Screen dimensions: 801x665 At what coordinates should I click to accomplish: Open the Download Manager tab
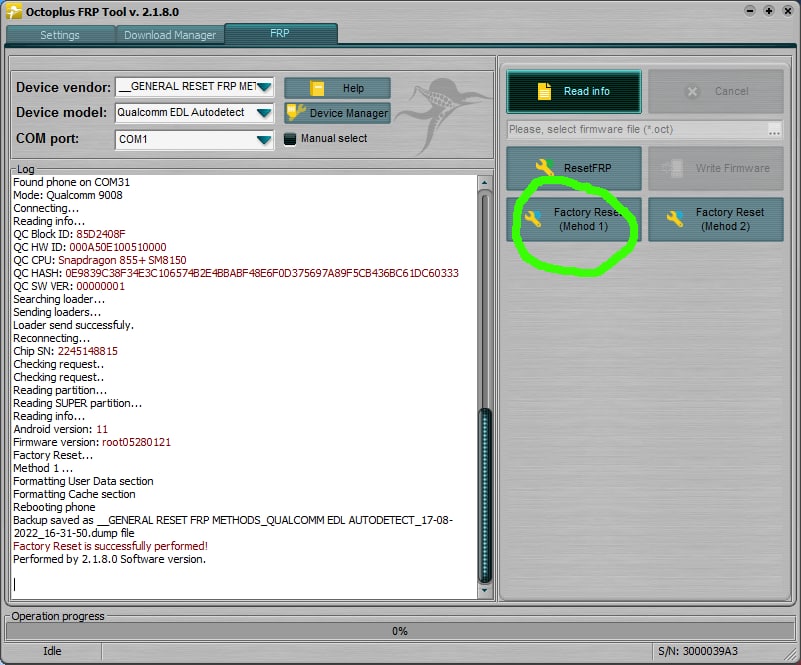pos(170,35)
